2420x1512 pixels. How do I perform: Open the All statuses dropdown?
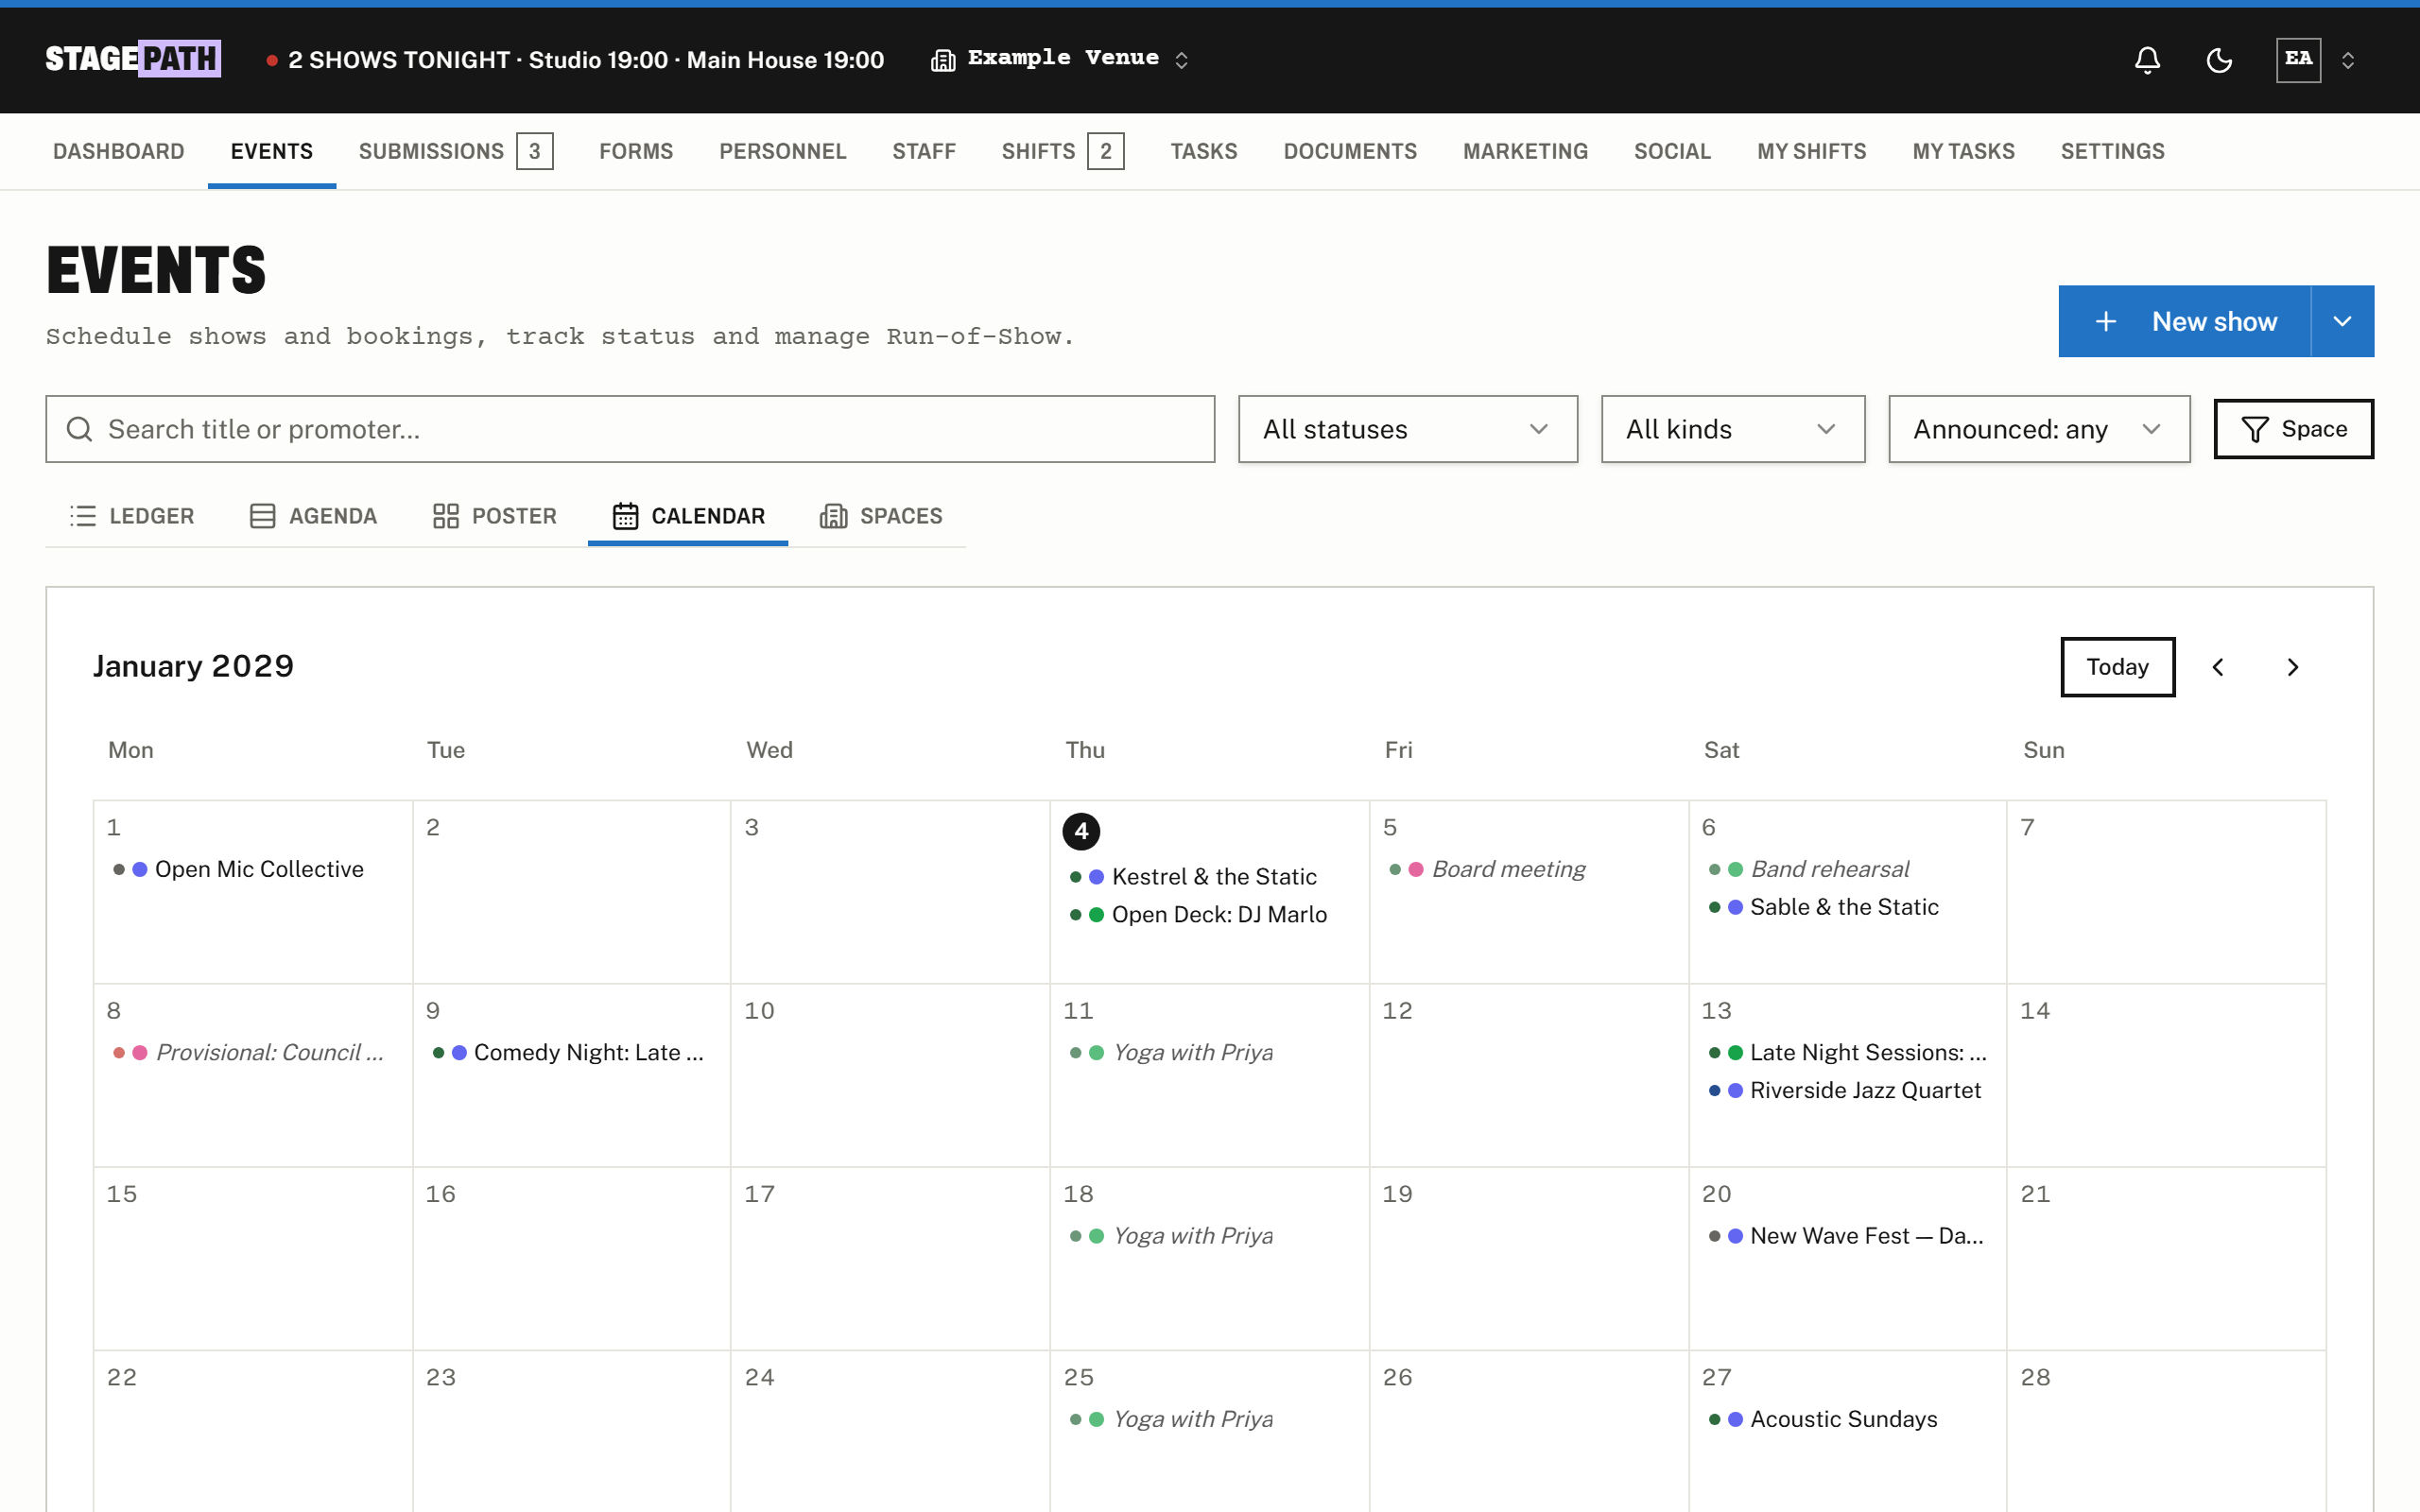coord(1407,429)
